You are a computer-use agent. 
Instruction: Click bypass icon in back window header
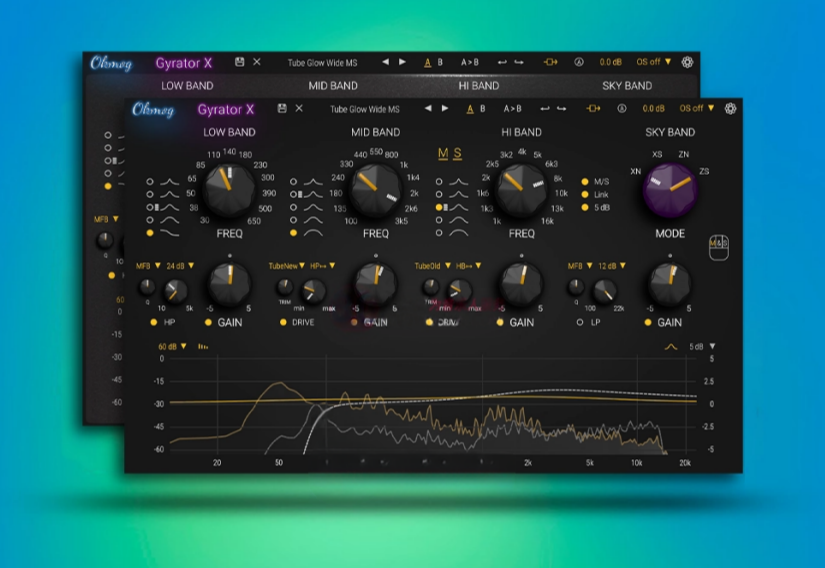coord(550,62)
